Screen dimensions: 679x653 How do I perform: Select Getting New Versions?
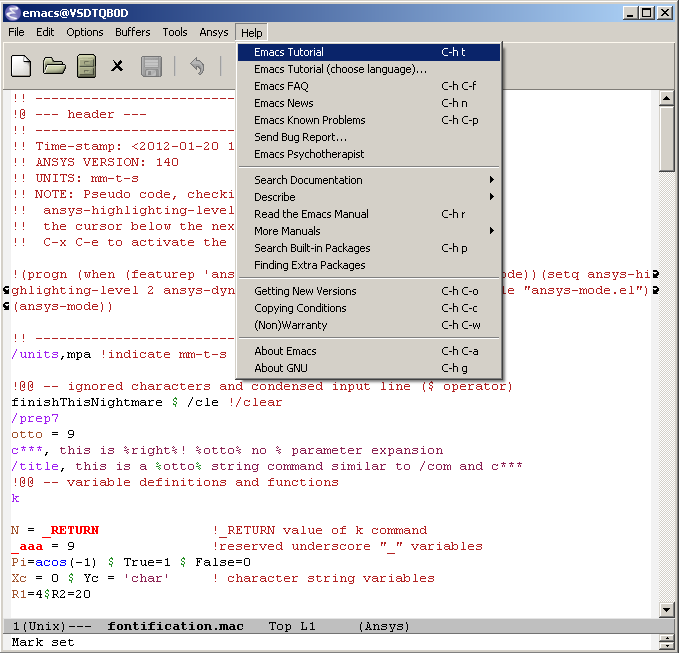369,291
